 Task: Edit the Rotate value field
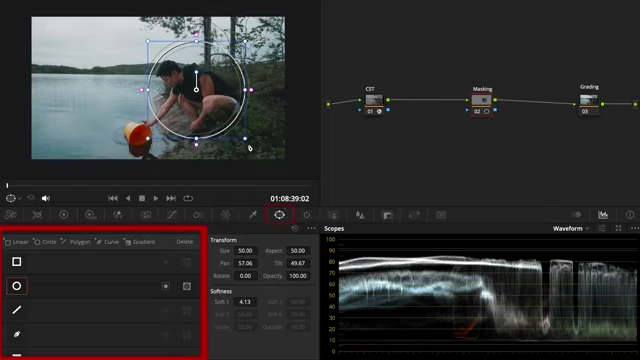tap(245, 276)
